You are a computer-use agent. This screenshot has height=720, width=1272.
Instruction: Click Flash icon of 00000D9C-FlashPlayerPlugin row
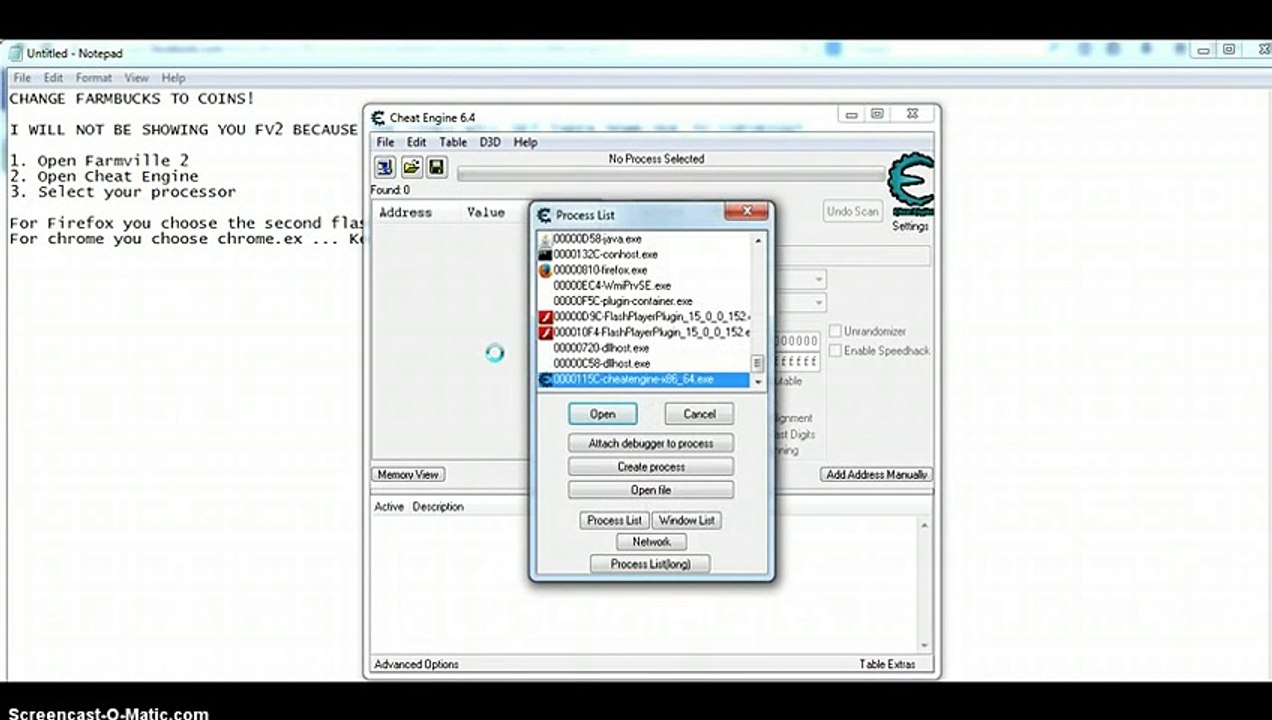click(545, 317)
